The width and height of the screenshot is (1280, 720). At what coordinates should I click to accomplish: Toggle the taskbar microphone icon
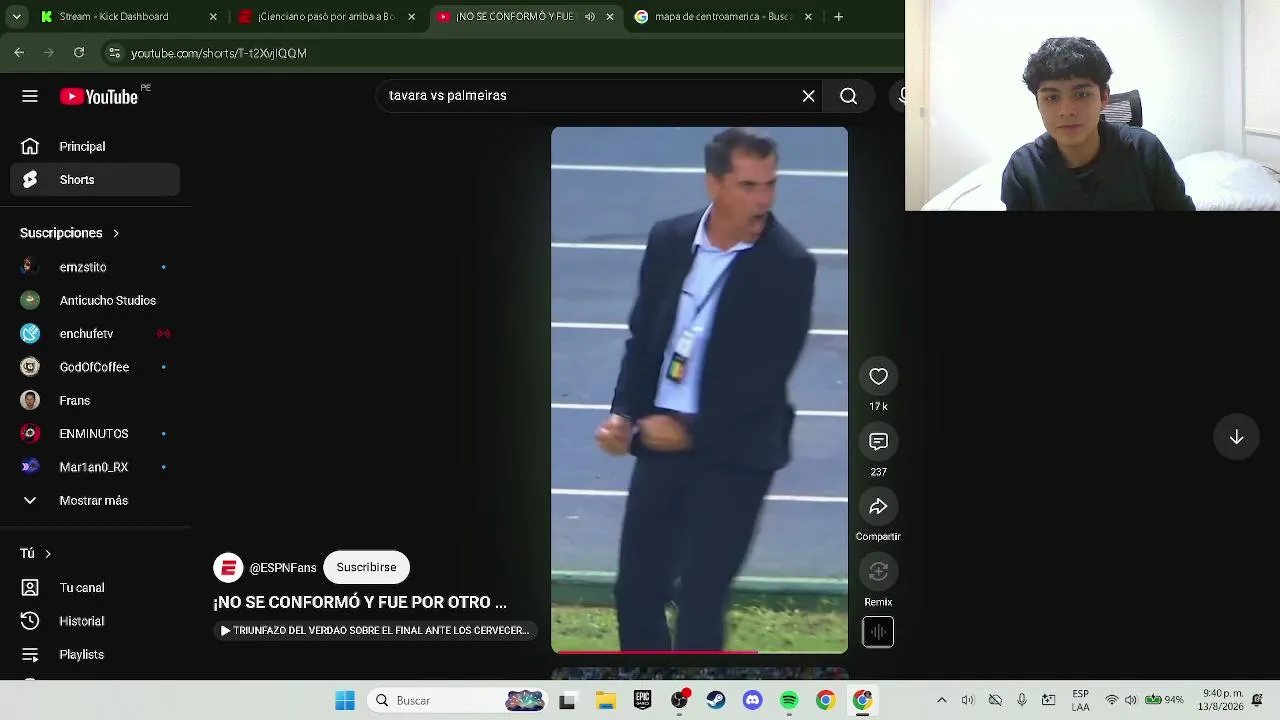coord(1021,701)
